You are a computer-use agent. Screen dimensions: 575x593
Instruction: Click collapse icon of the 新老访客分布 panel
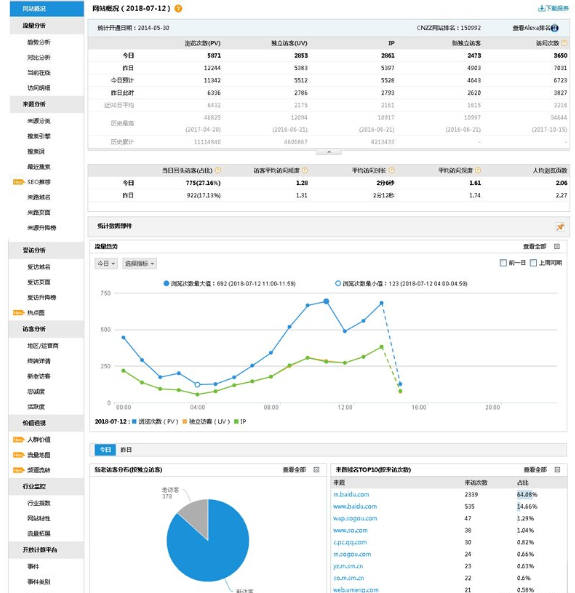click(316, 470)
